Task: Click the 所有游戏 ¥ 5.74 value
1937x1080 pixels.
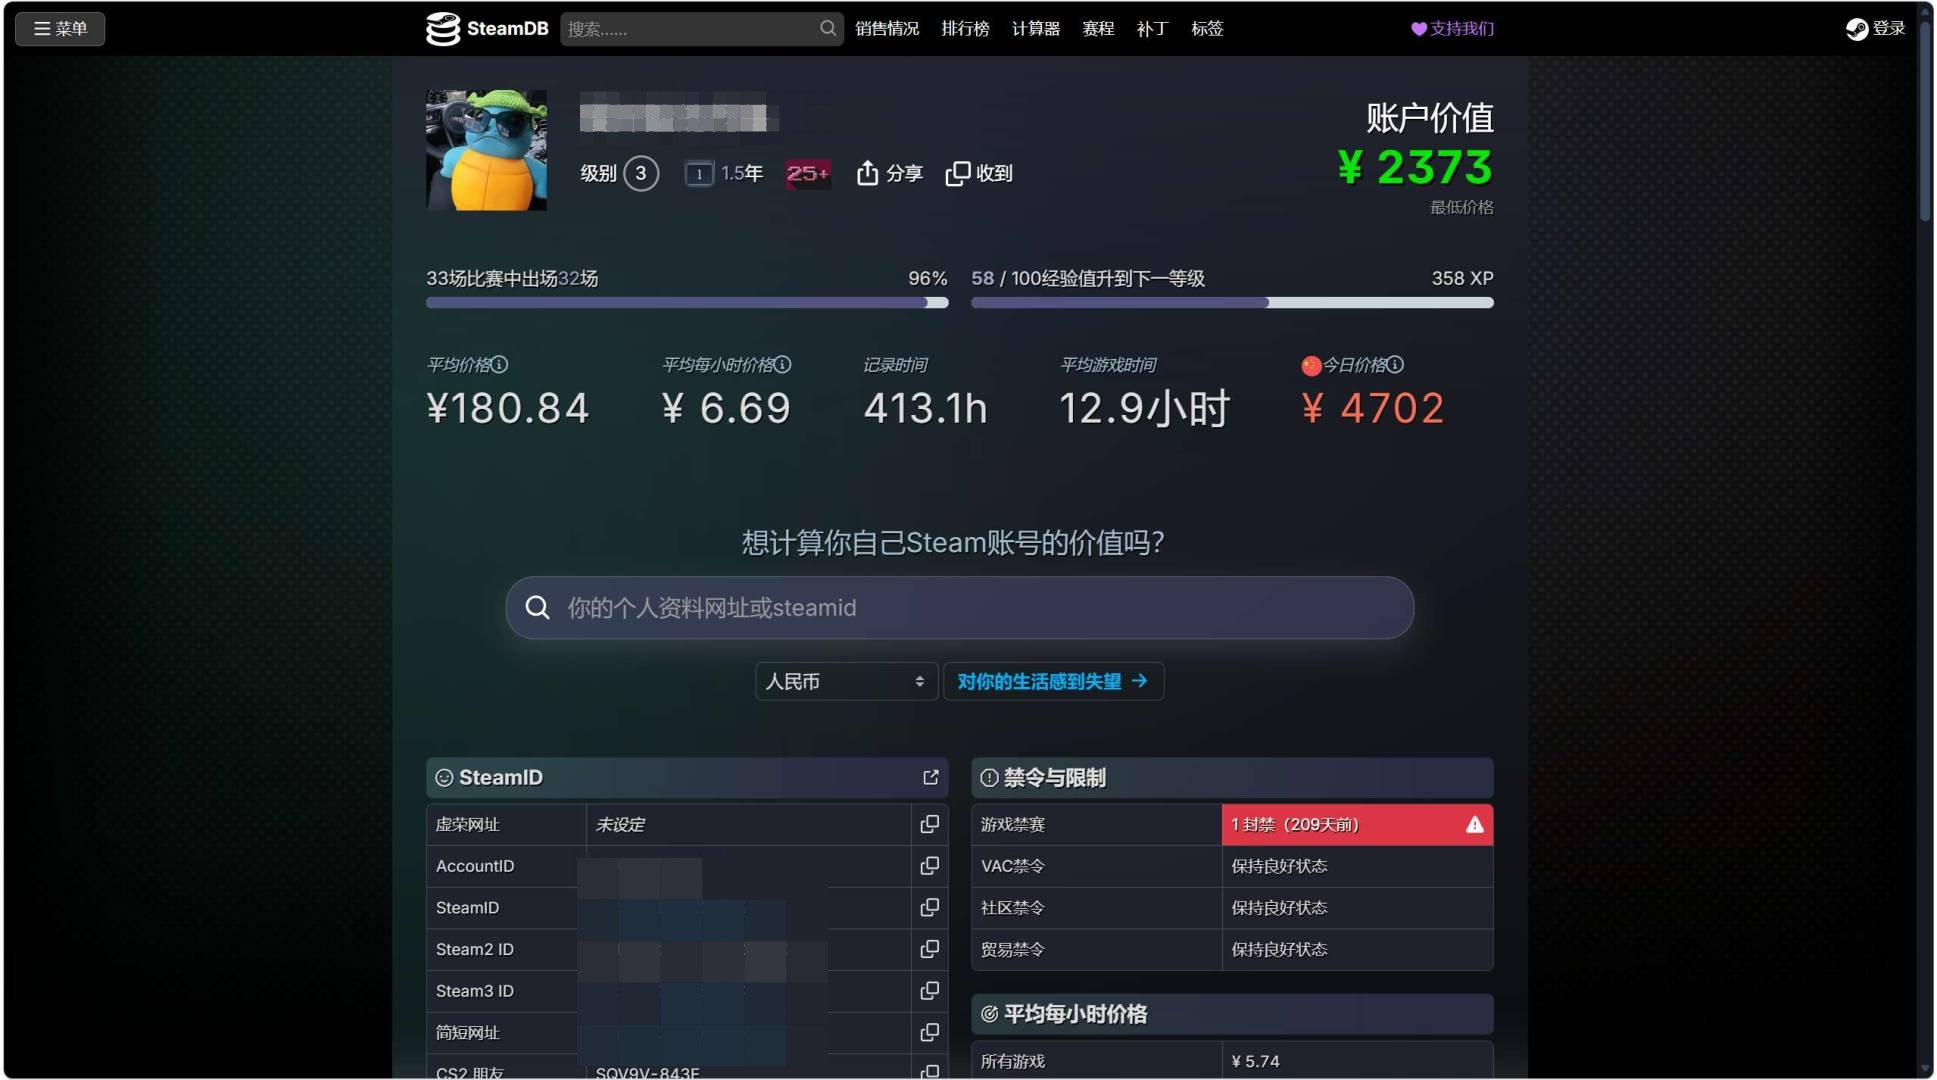Action: click(1255, 1062)
